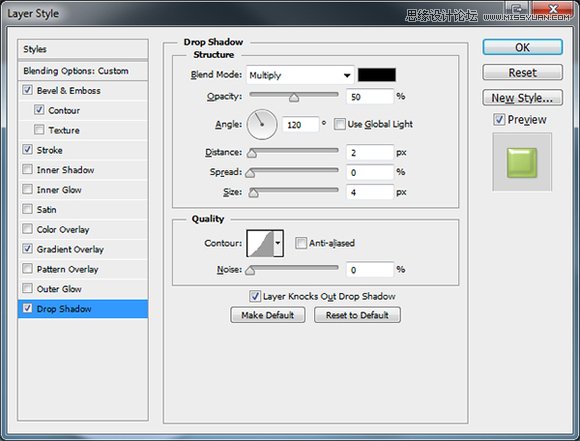Expand the contour picker dropdown arrow
580x441 pixels.
(x=278, y=243)
